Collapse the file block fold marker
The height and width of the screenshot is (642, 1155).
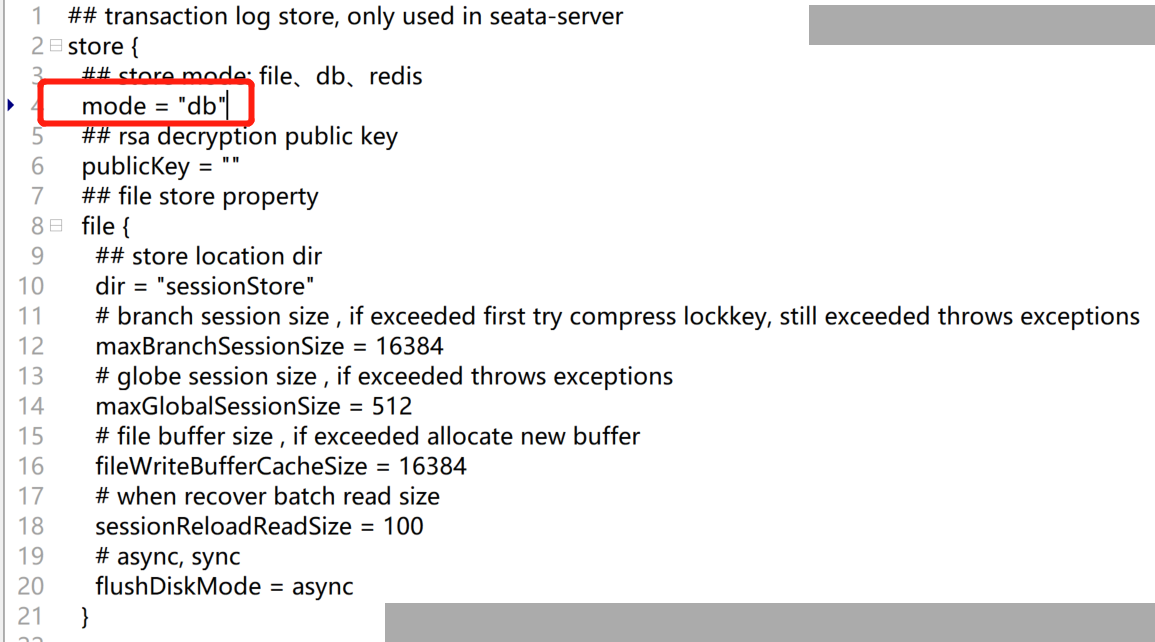coord(56,225)
